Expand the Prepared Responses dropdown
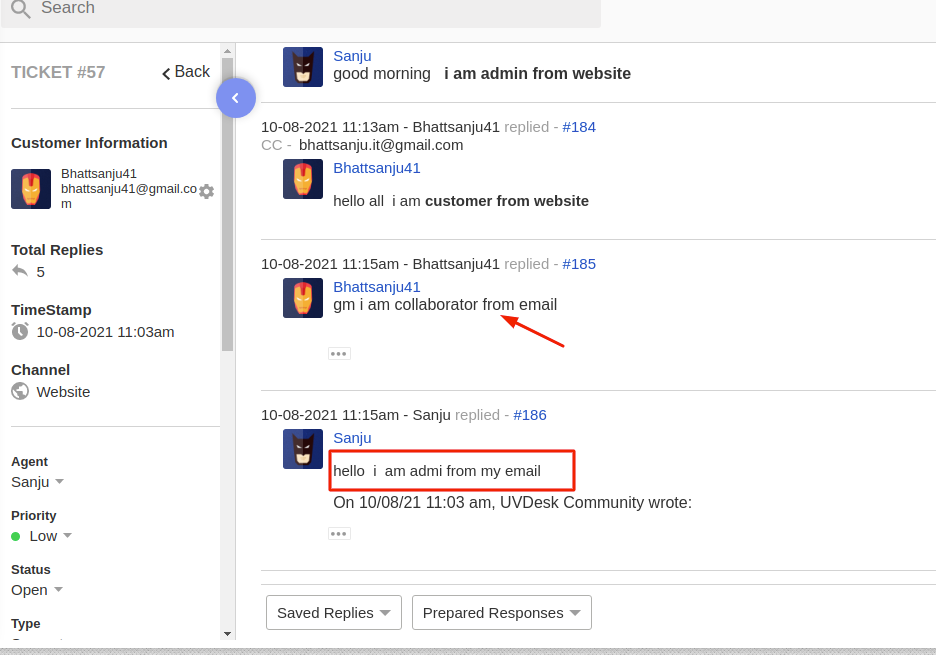Image resolution: width=936 pixels, height=655 pixels. tap(501, 612)
